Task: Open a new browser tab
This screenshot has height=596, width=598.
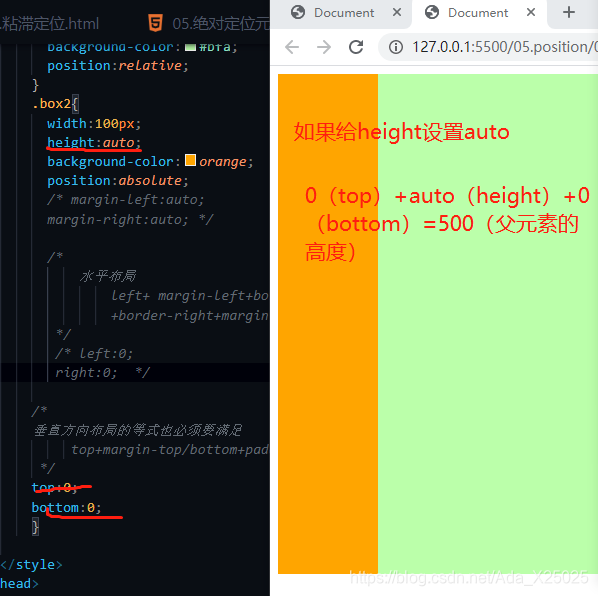Action: pyautogui.click(x=569, y=12)
